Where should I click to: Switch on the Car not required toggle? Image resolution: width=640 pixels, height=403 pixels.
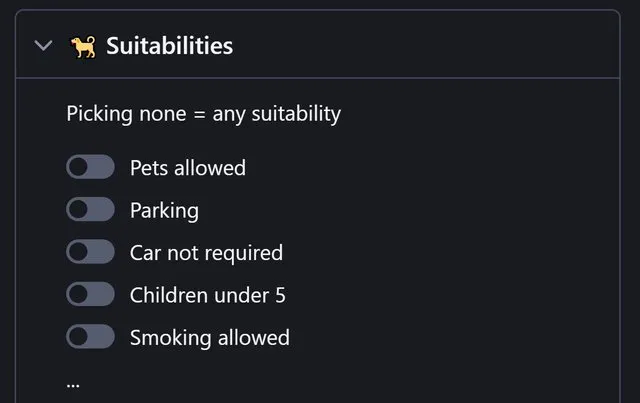(90, 252)
